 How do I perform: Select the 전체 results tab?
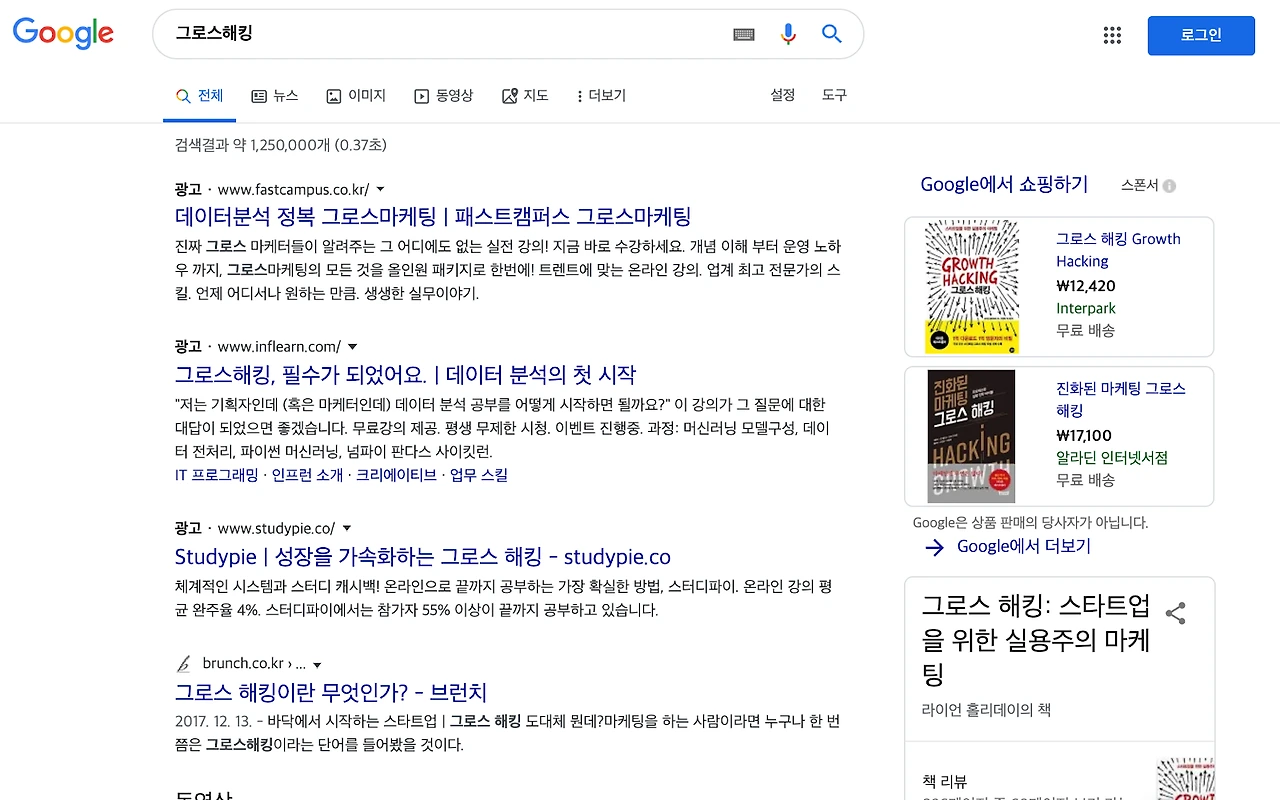(x=199, y=96)
